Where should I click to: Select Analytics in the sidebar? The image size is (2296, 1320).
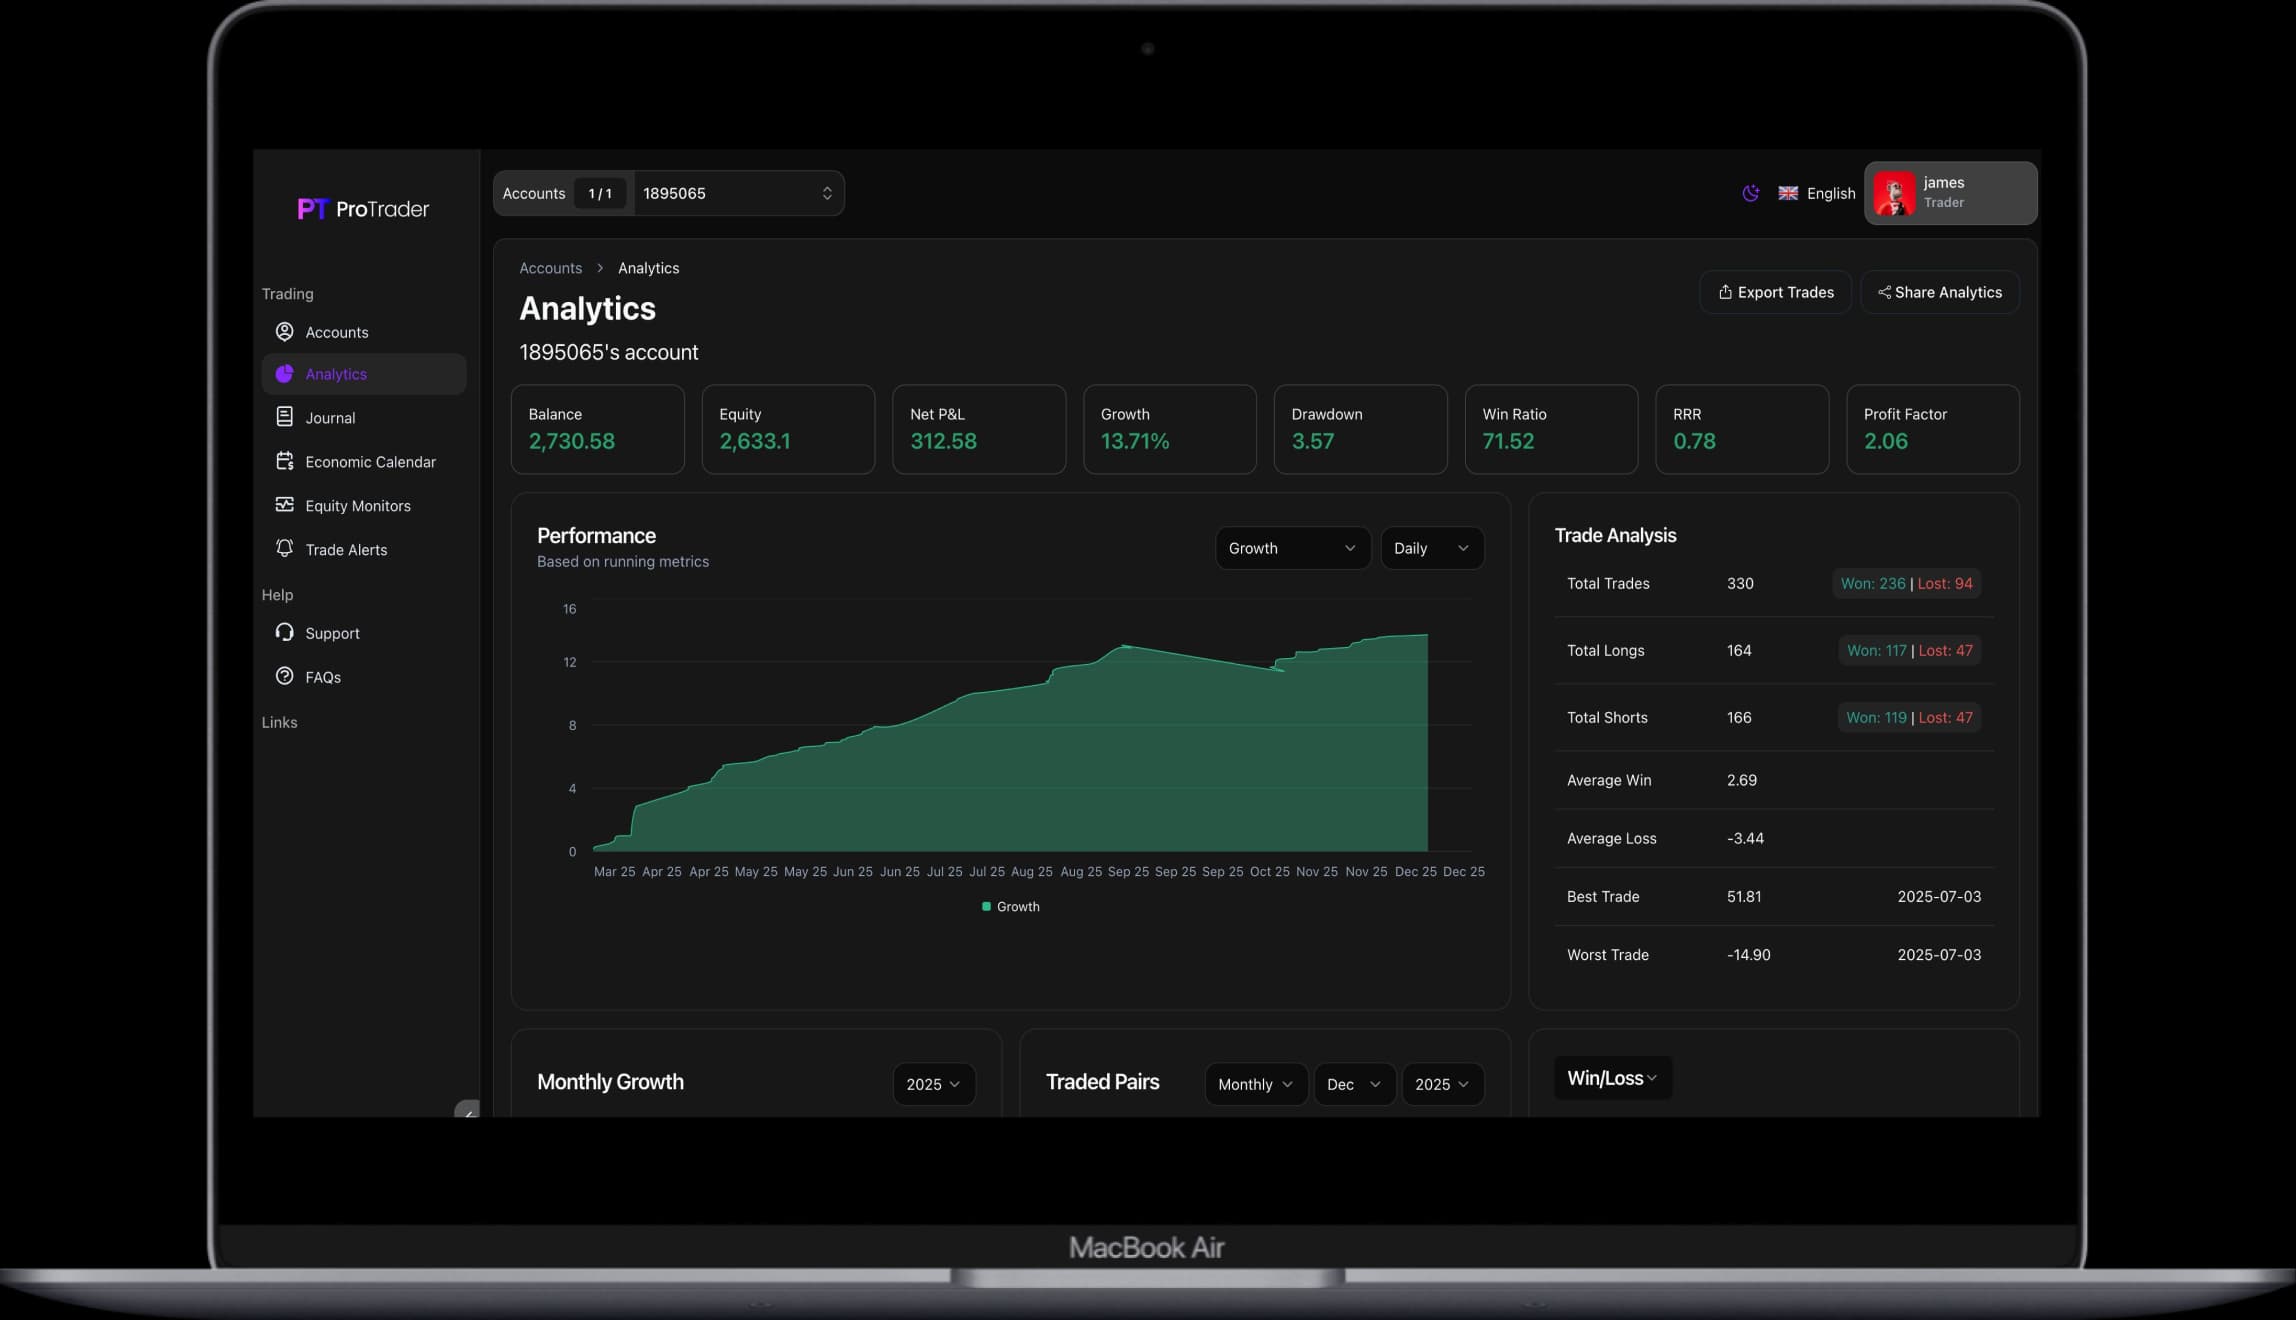click(x=335, y=373)
